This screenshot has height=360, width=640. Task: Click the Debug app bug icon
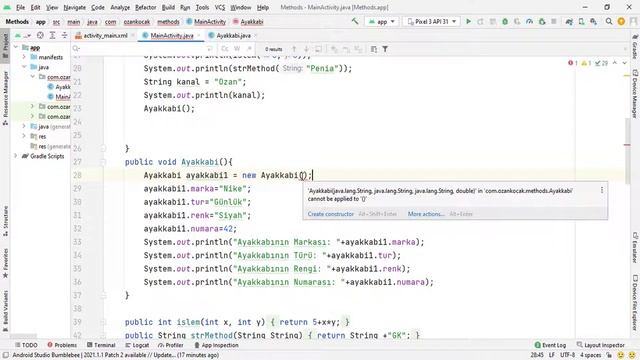[505, 22]
